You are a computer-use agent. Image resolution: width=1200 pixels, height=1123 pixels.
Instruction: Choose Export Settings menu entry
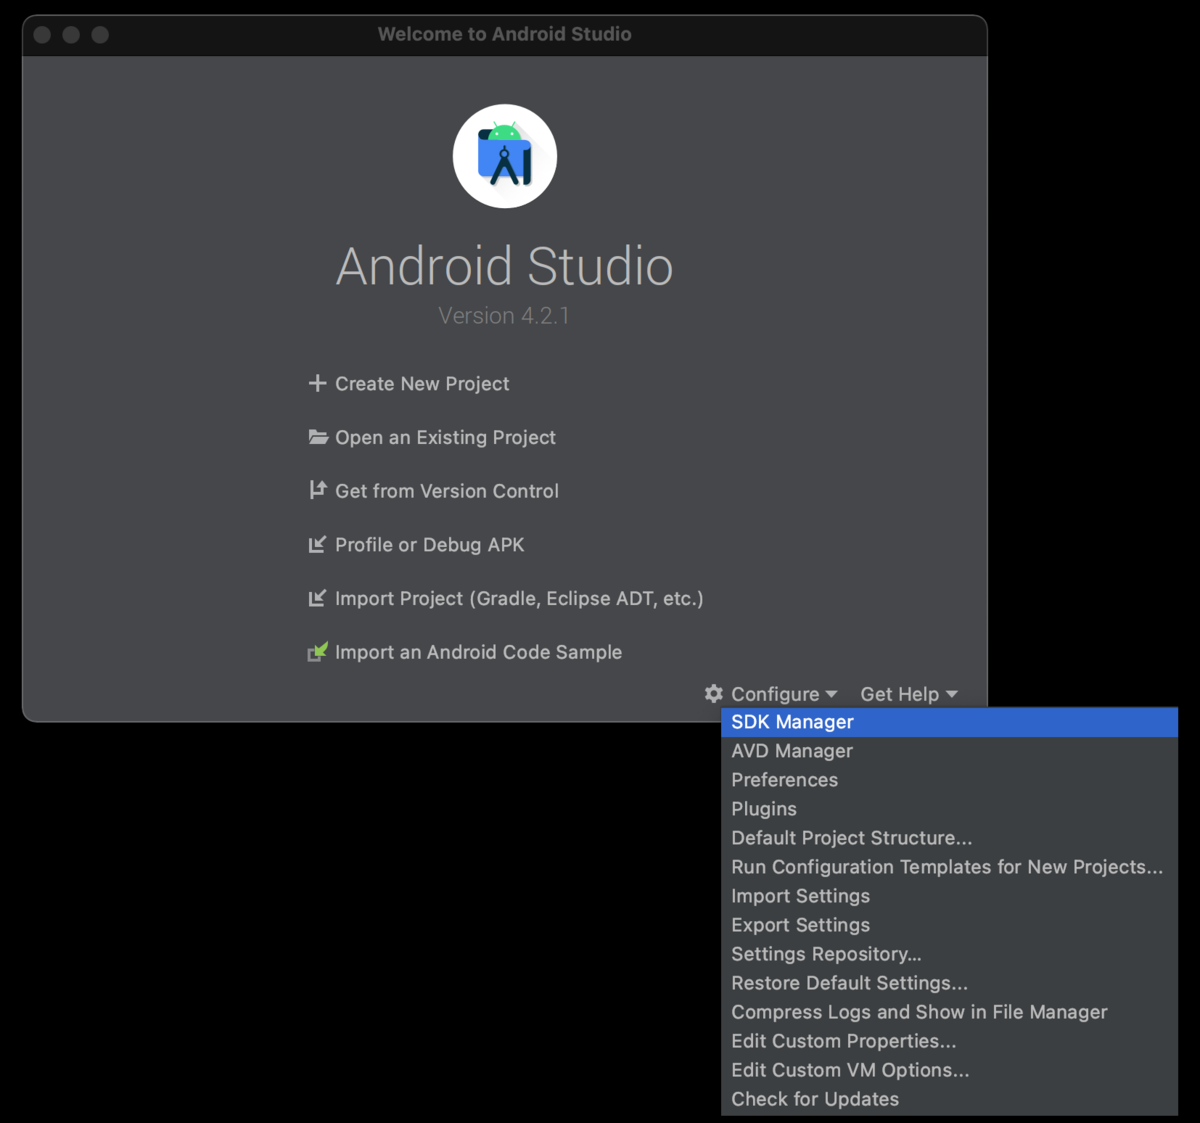(x=949, y=925)
